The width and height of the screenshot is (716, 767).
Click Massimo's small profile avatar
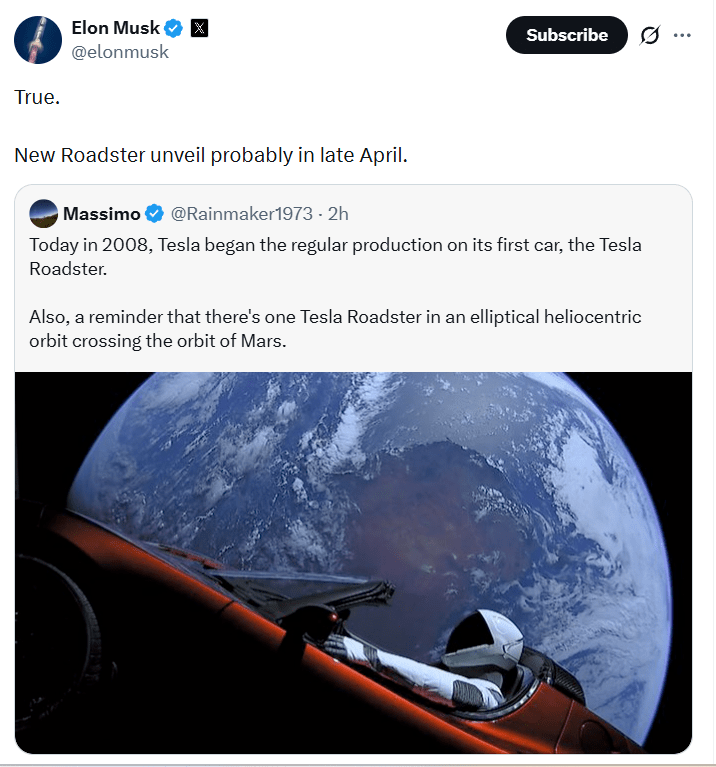click(44, 213)
